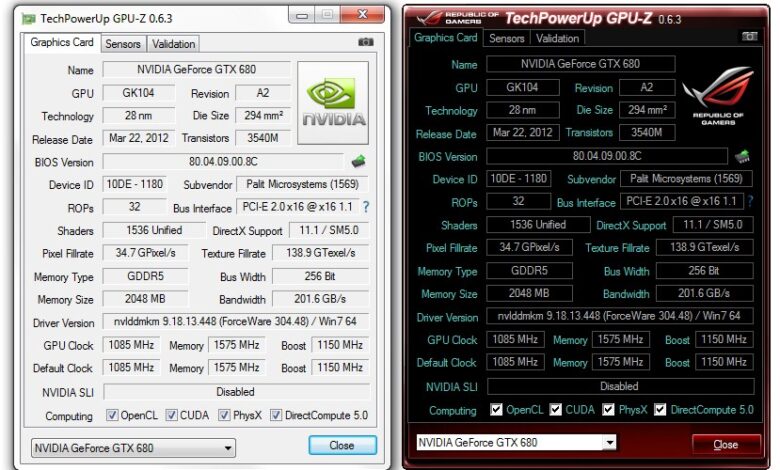Click the GPU-Z app icon in white title bar
This screenshot has height=470, width=780.
tap(29, 19)
